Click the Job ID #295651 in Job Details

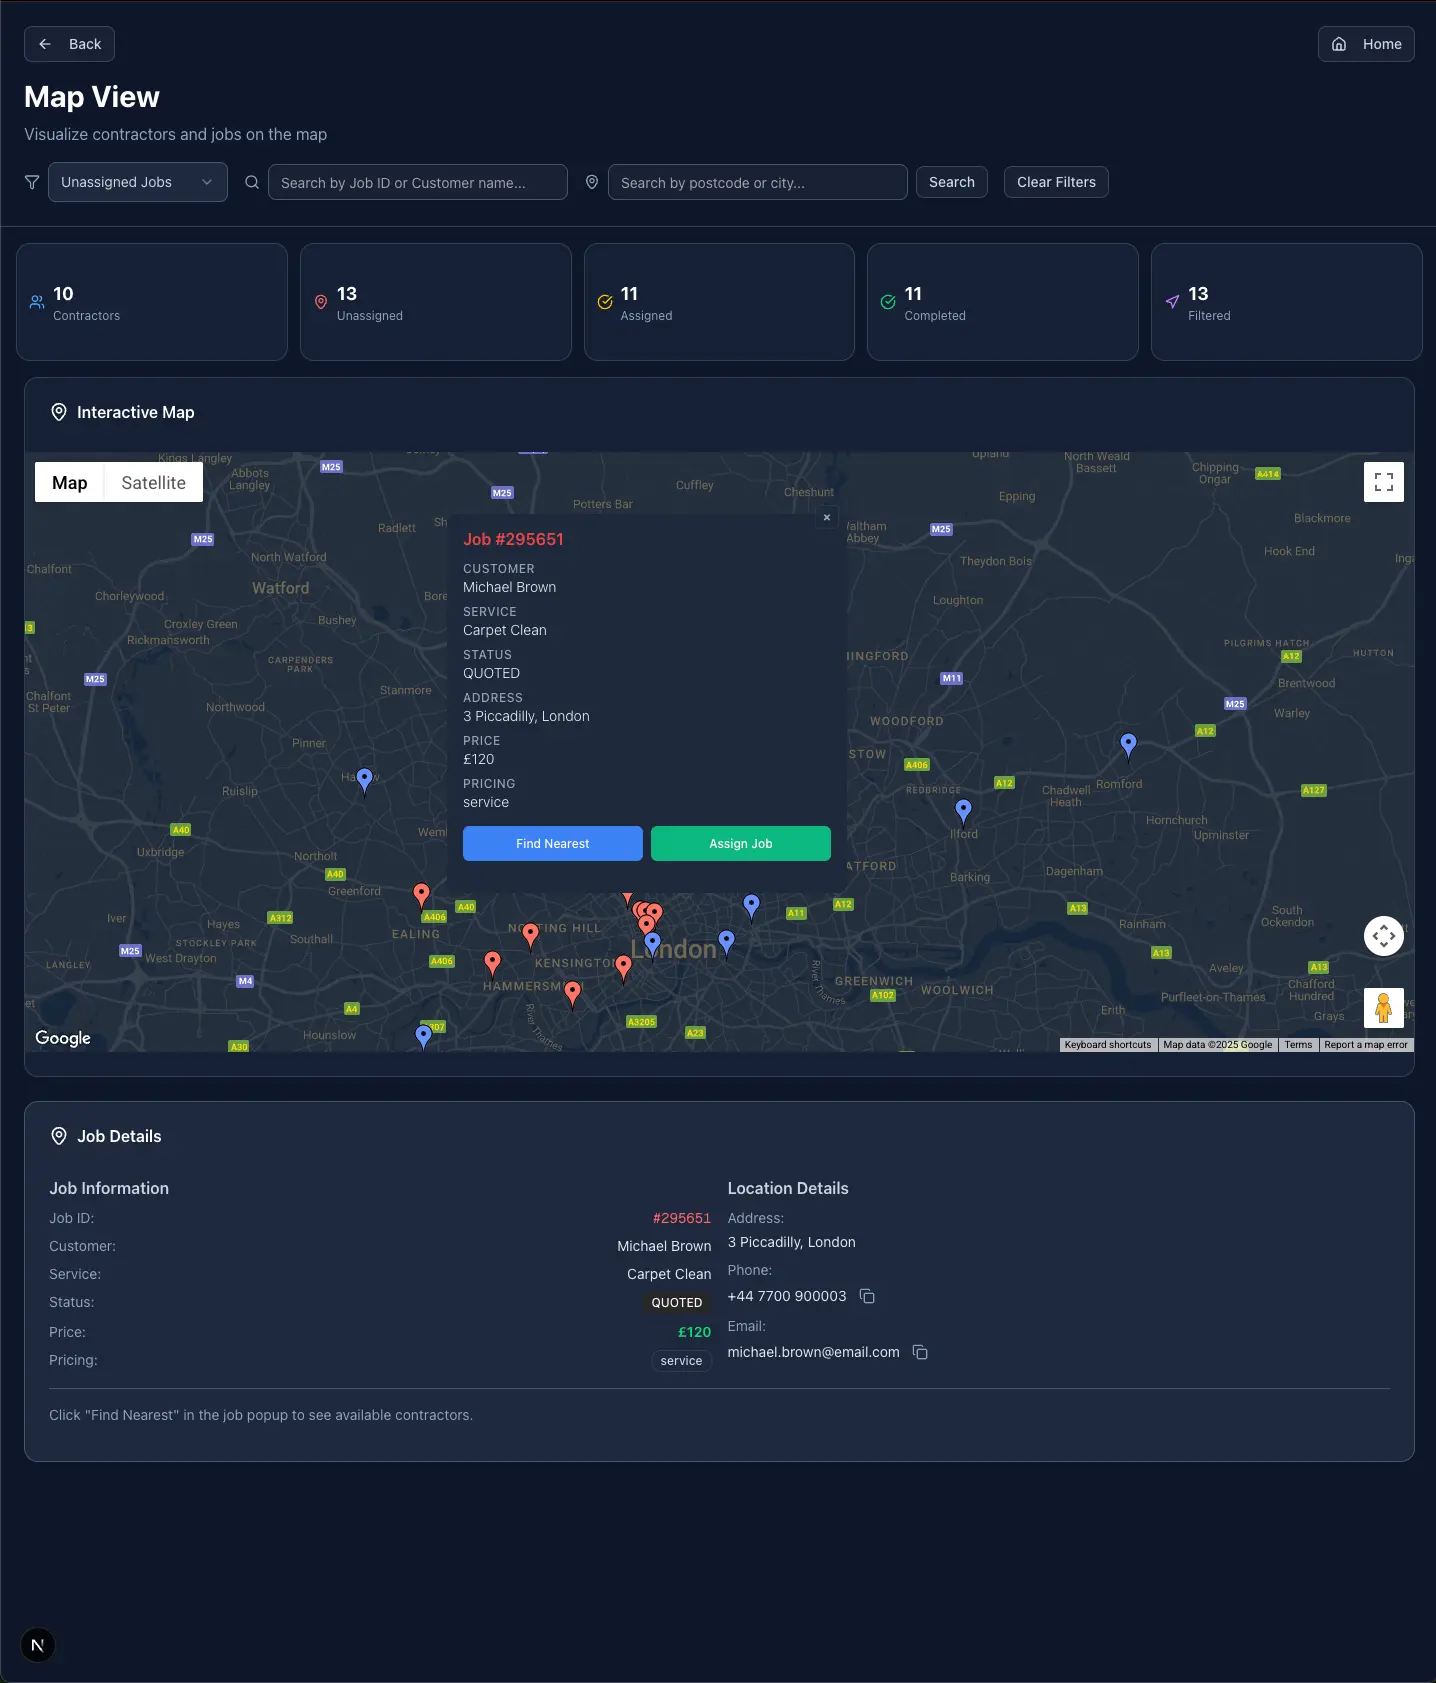pos(682,1218)
